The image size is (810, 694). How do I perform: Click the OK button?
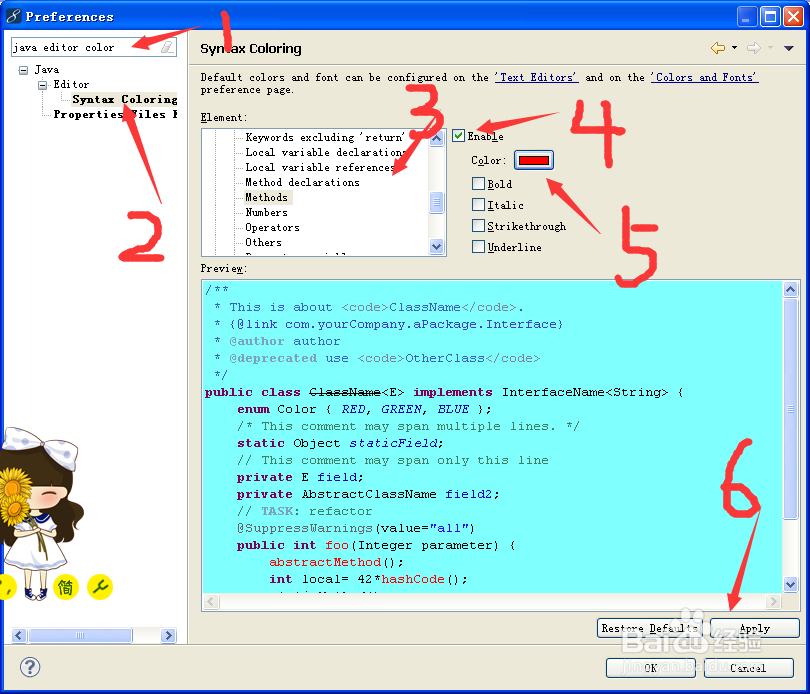(x=650, y=668)
